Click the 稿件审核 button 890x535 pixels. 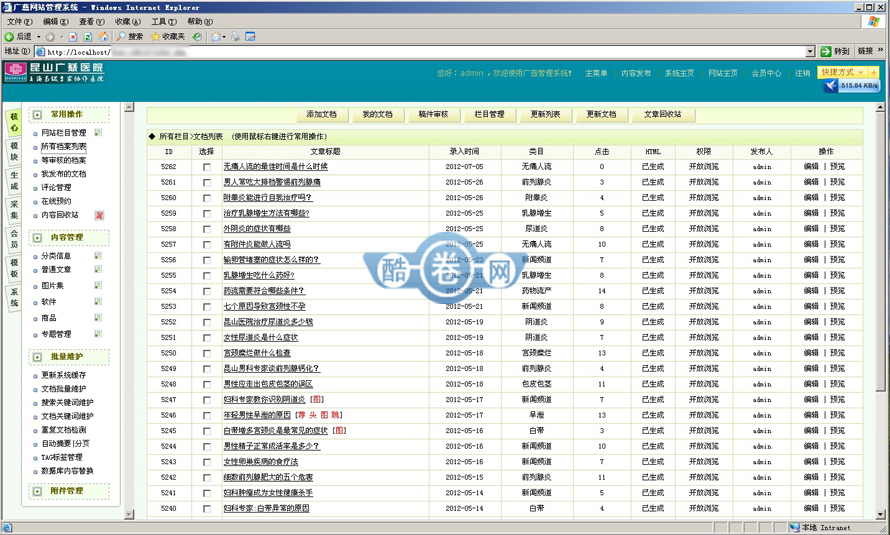[433, 115]
